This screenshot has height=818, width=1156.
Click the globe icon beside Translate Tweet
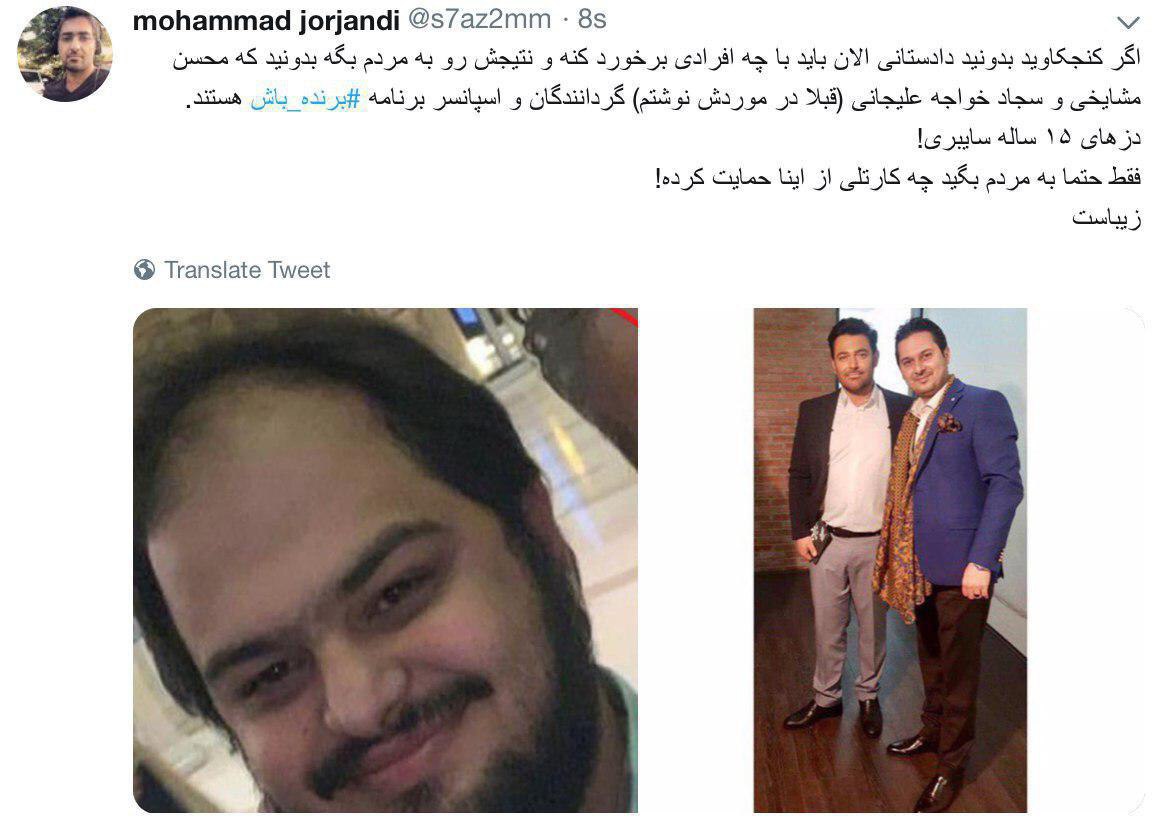[144, 270]
